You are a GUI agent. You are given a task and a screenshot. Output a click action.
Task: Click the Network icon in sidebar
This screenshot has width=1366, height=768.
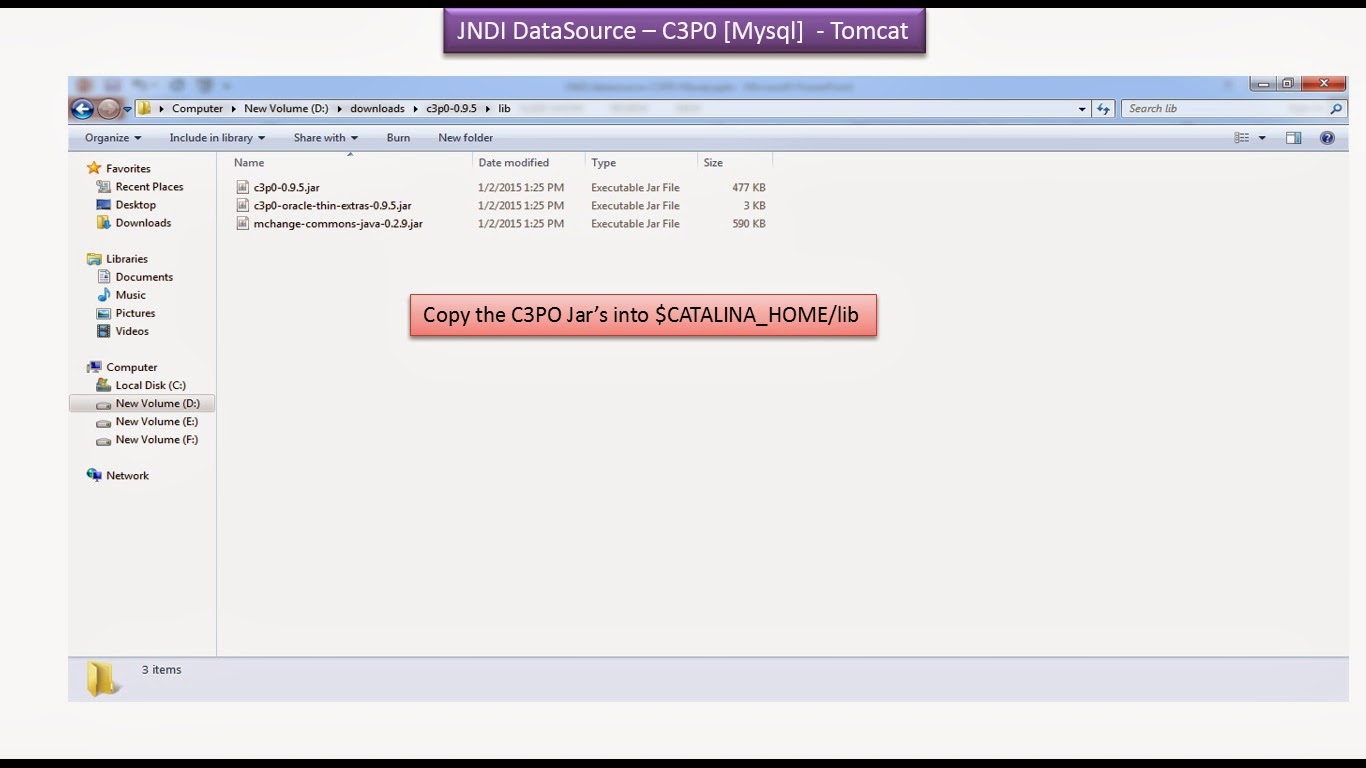point(94,475)
